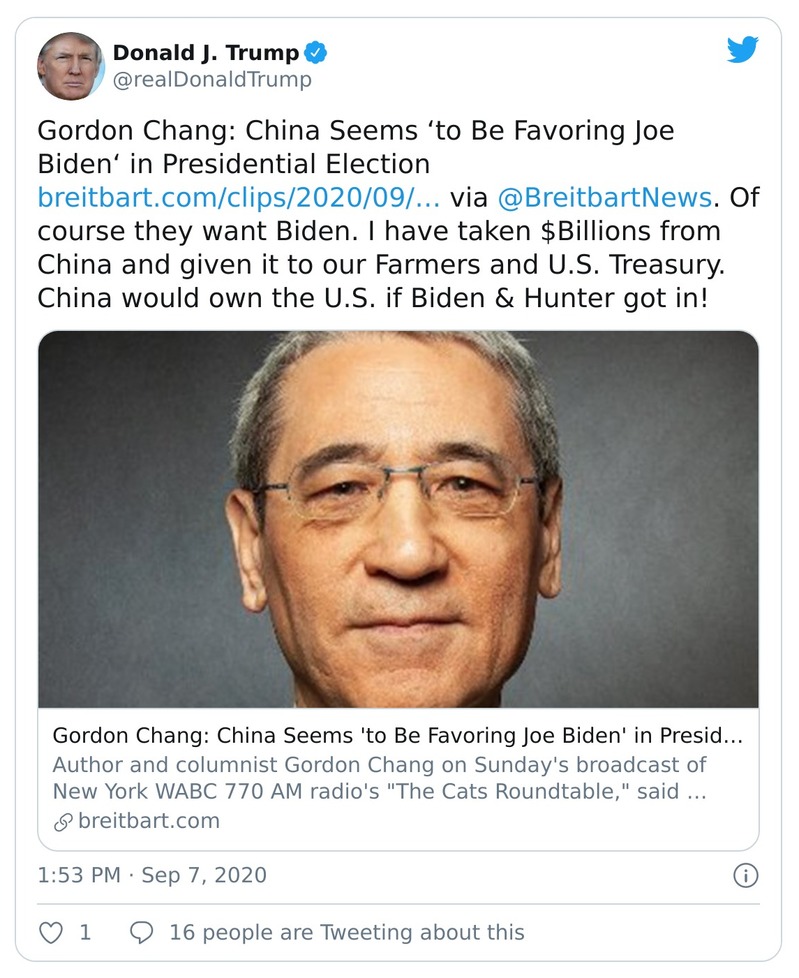Open the 1:53 PM Sep 7, 2020 timestamp
Image resolution: width=799 pixels, height=978 pixels.
click(152, 875)
